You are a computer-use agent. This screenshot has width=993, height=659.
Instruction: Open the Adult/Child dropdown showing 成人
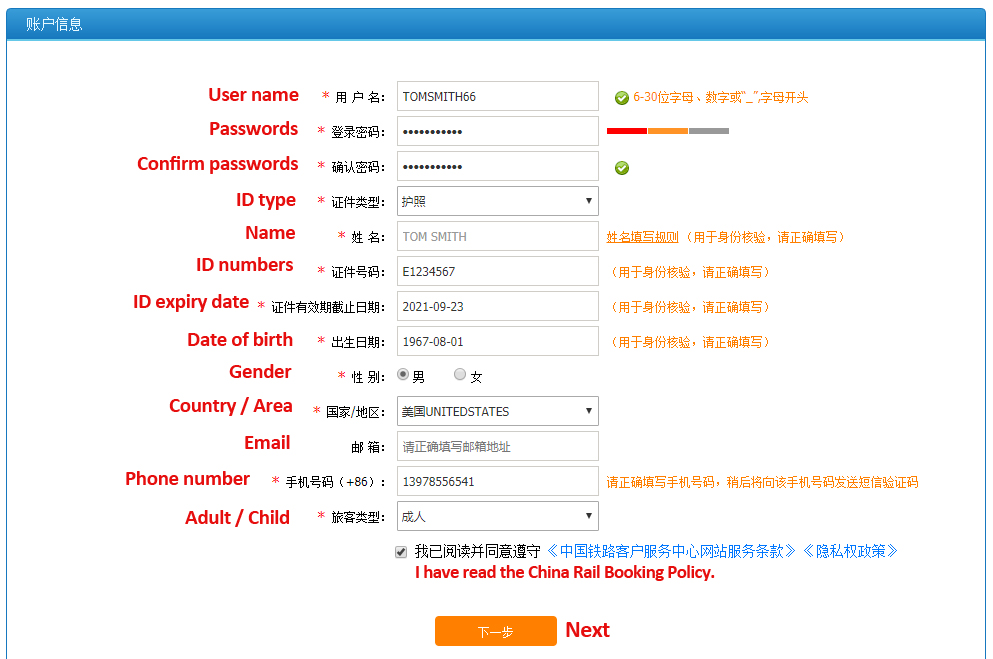pos(497,516)
